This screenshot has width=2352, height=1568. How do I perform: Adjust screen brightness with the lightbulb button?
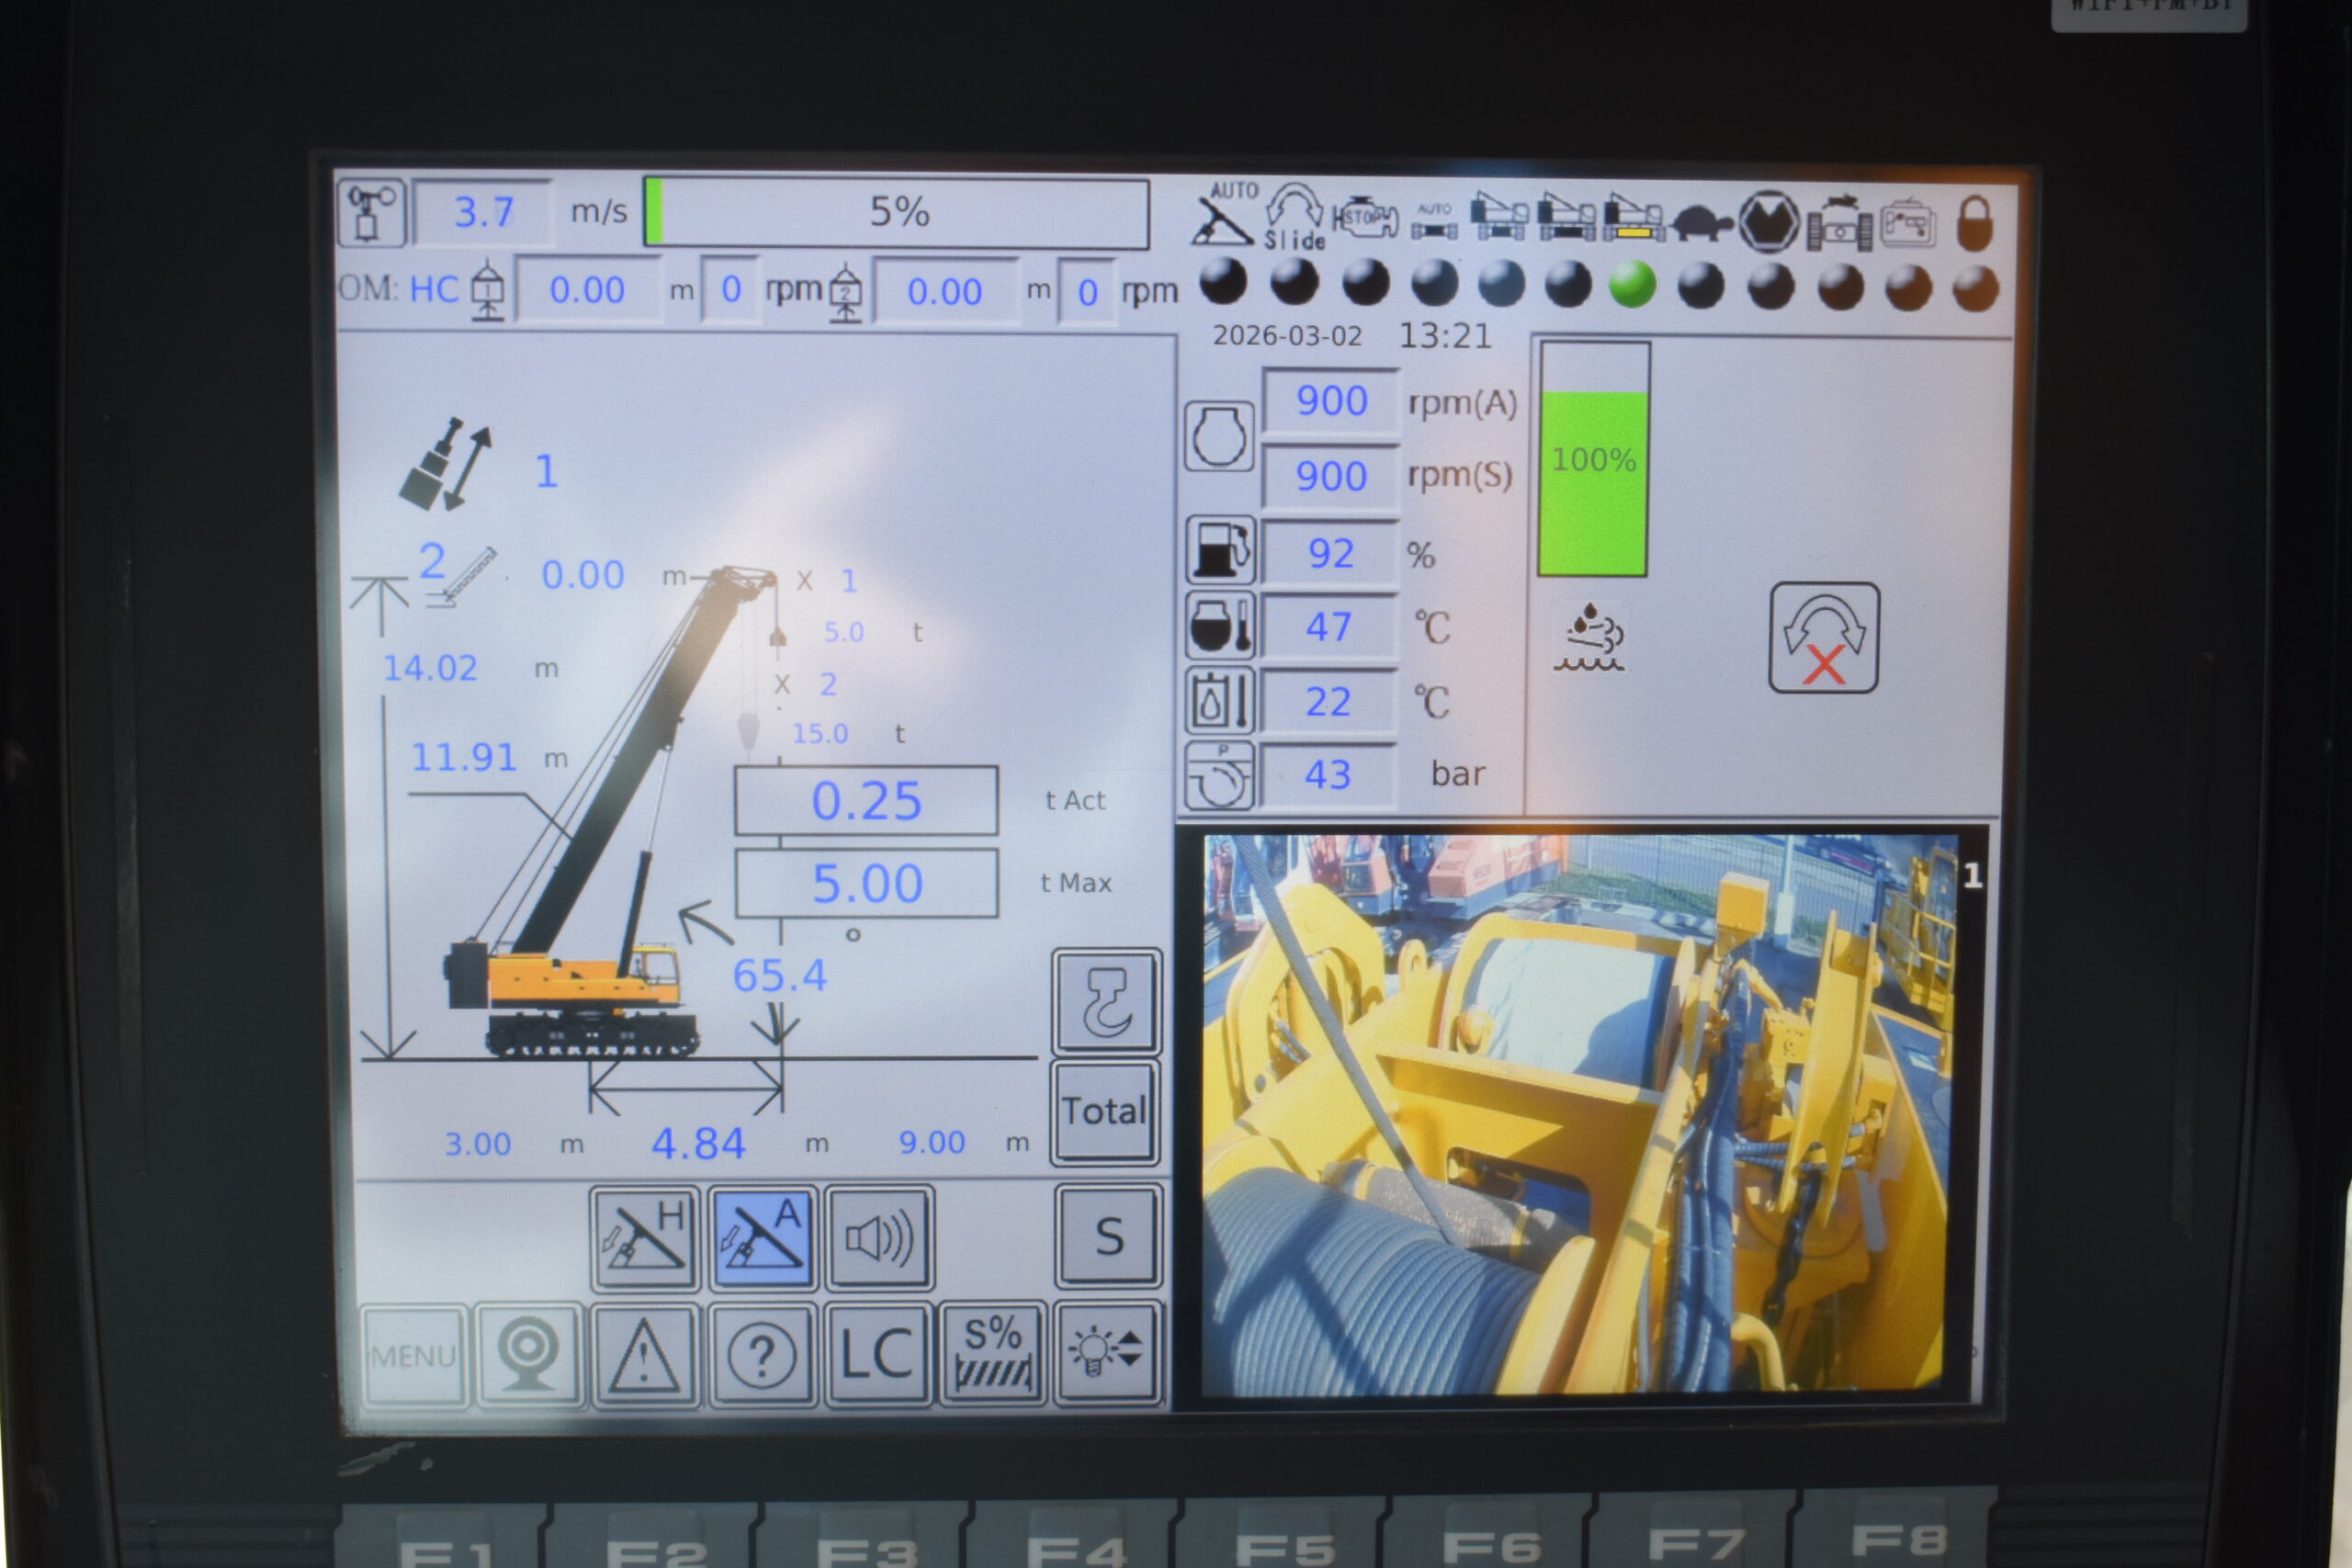point(1106,1352)
